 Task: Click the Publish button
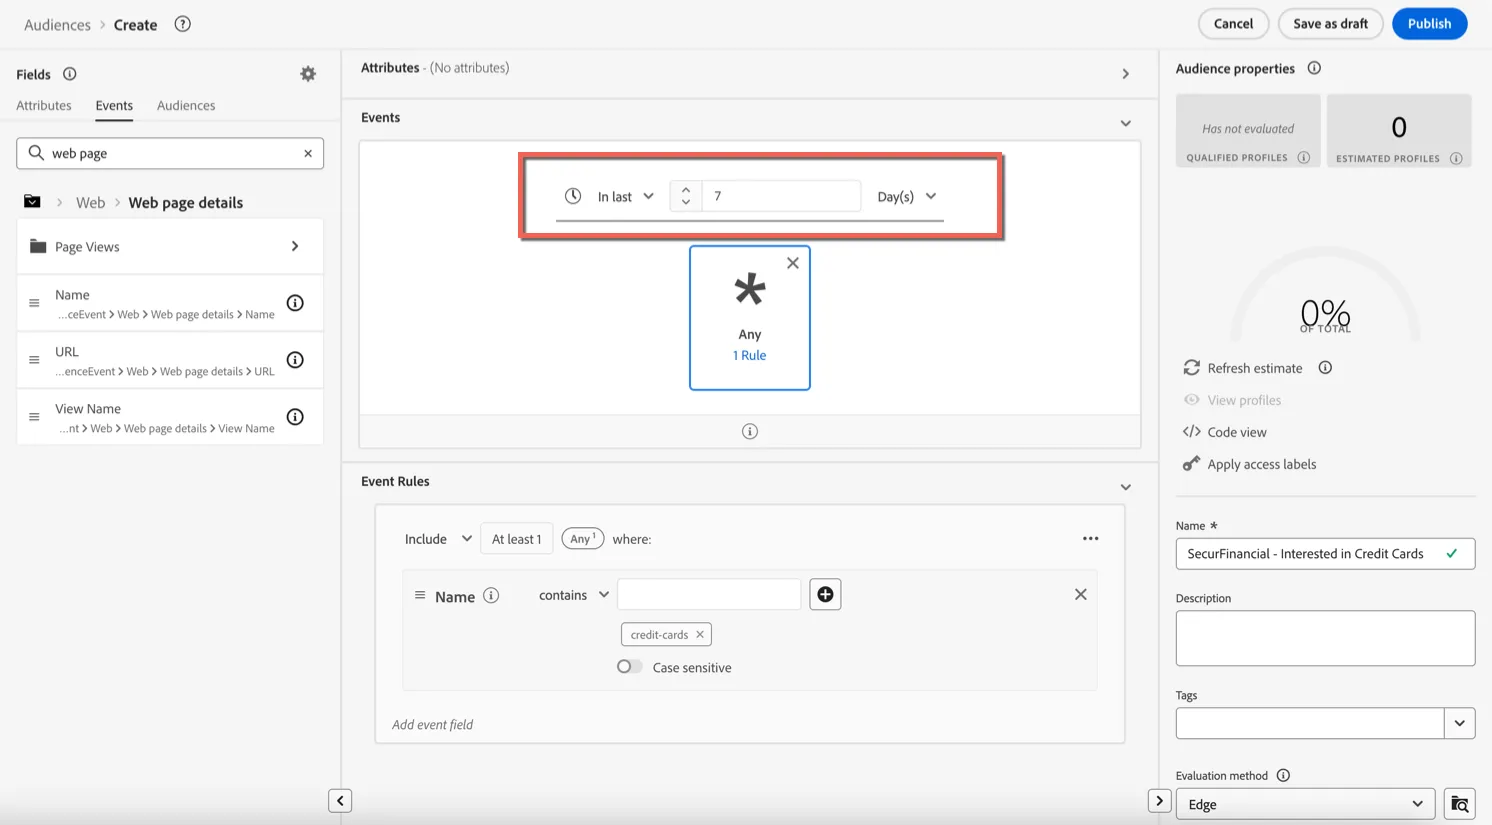(1429, 24)
